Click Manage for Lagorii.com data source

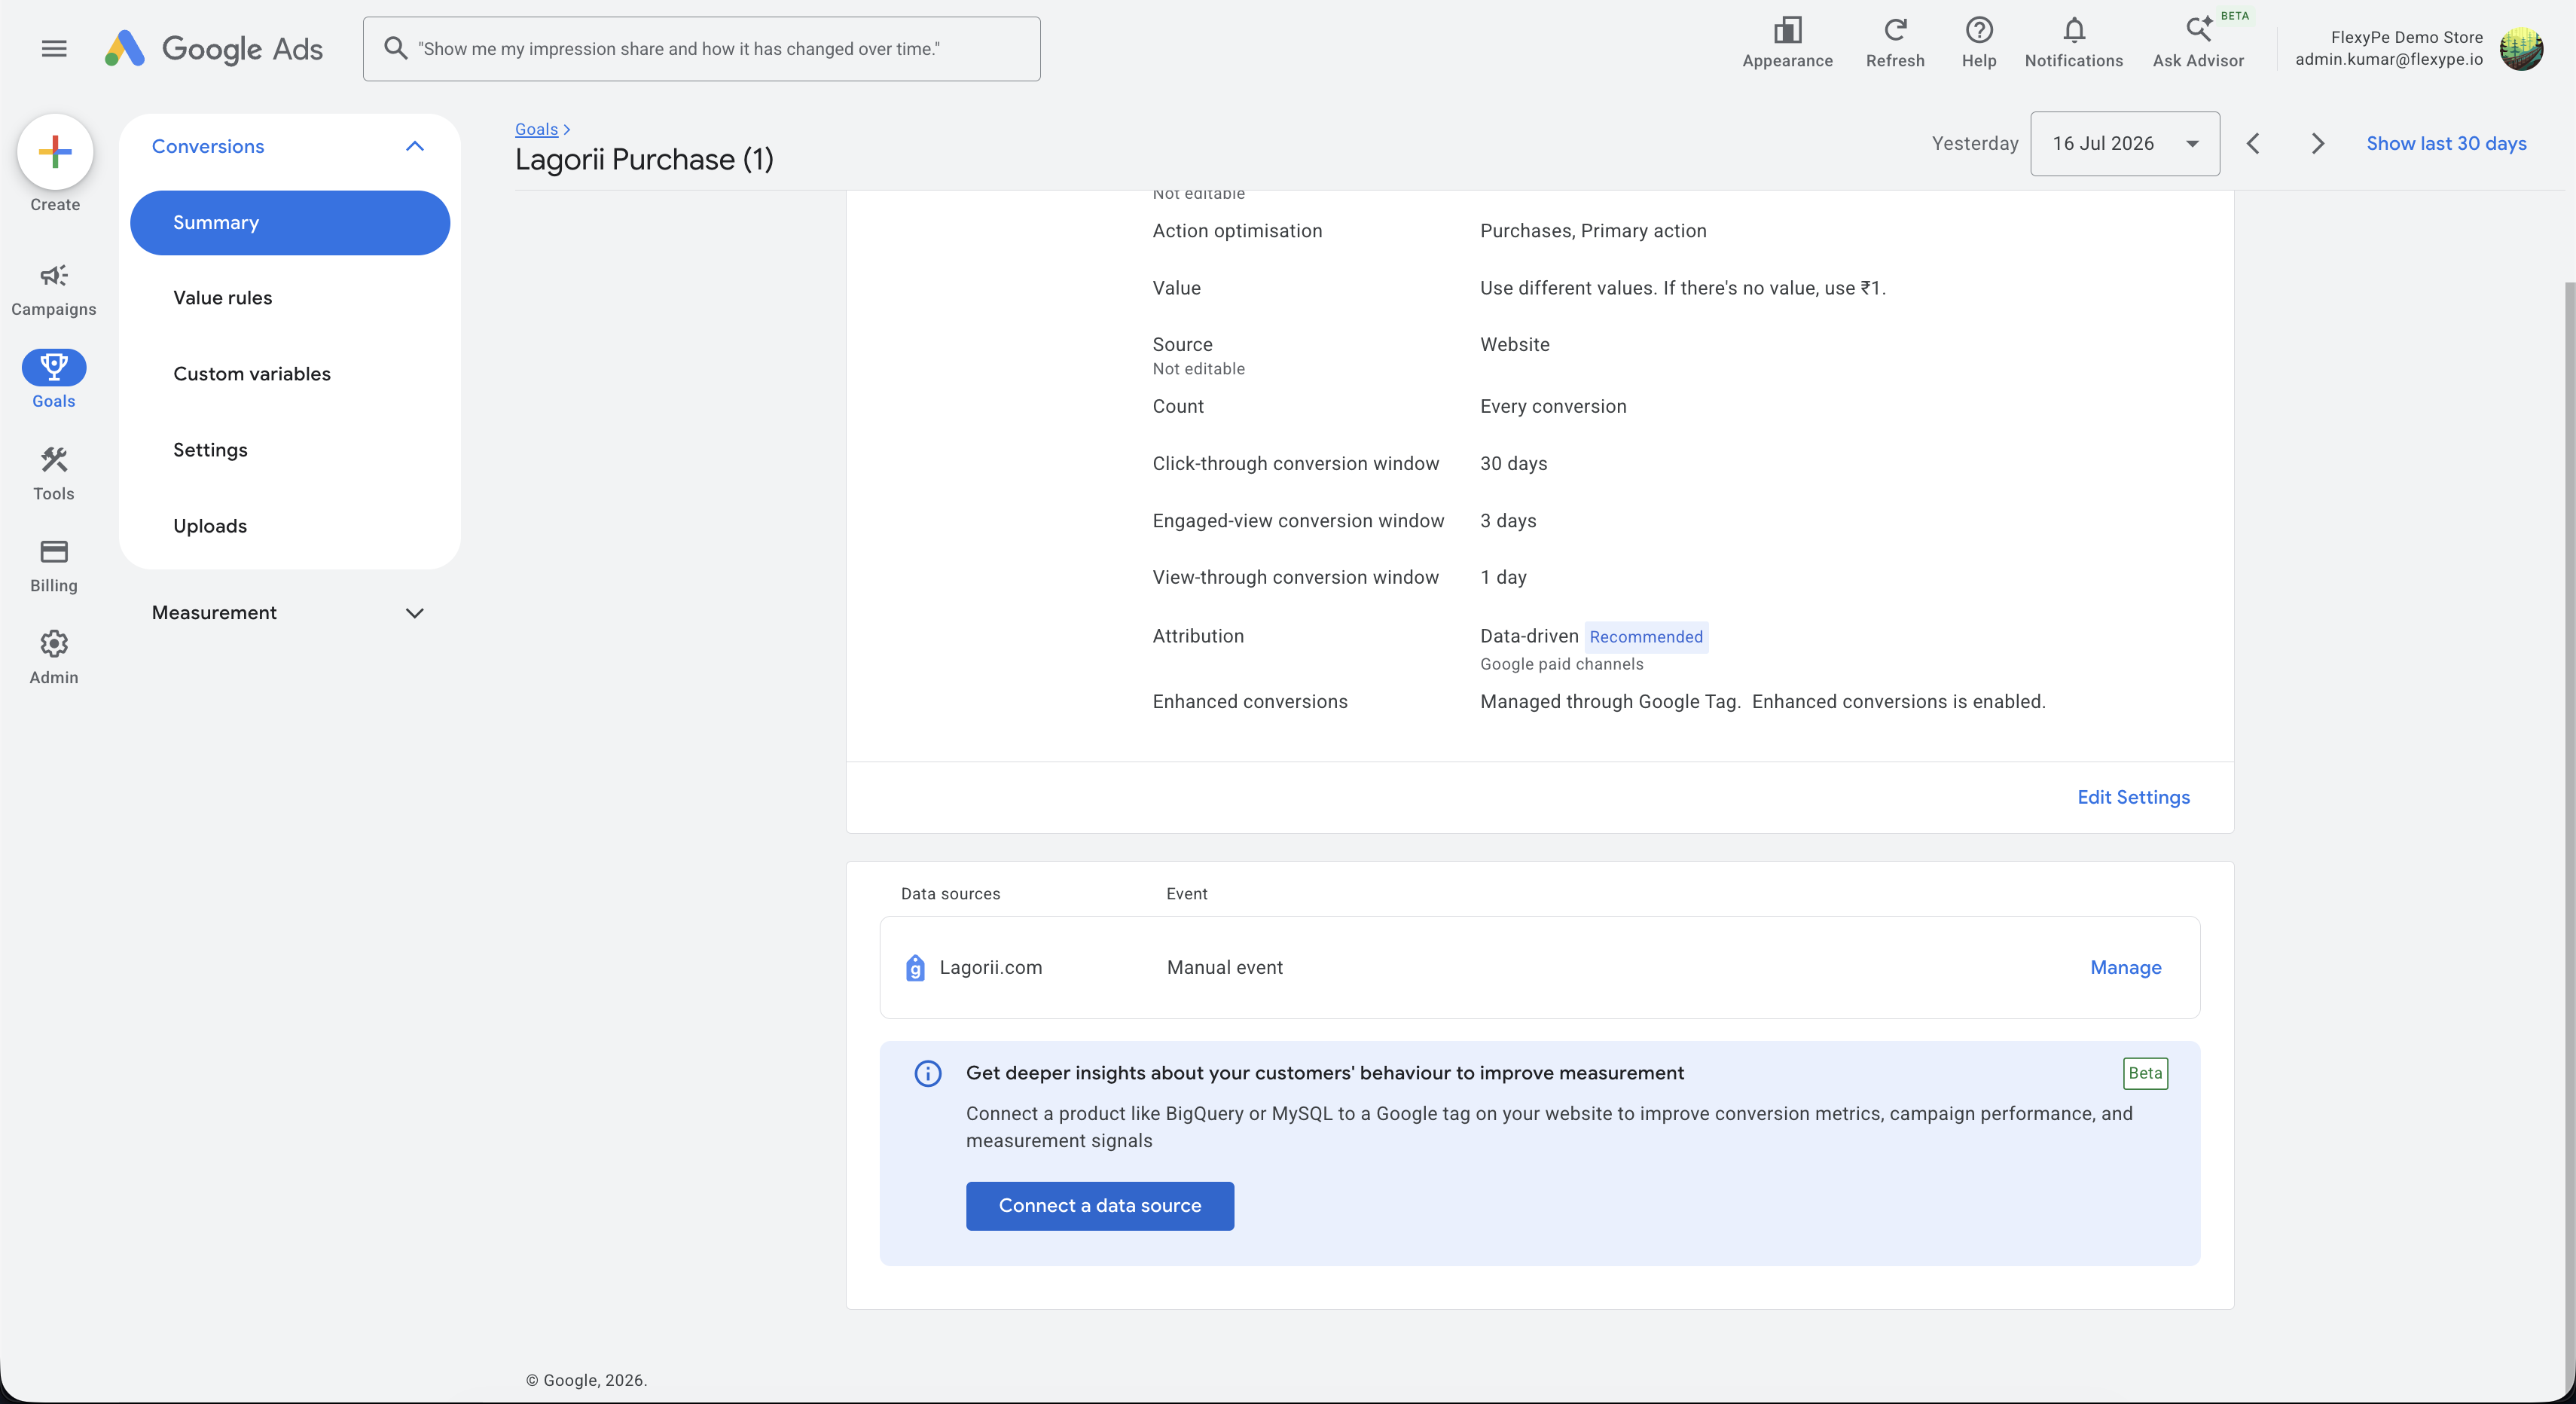coord(2126,967)
